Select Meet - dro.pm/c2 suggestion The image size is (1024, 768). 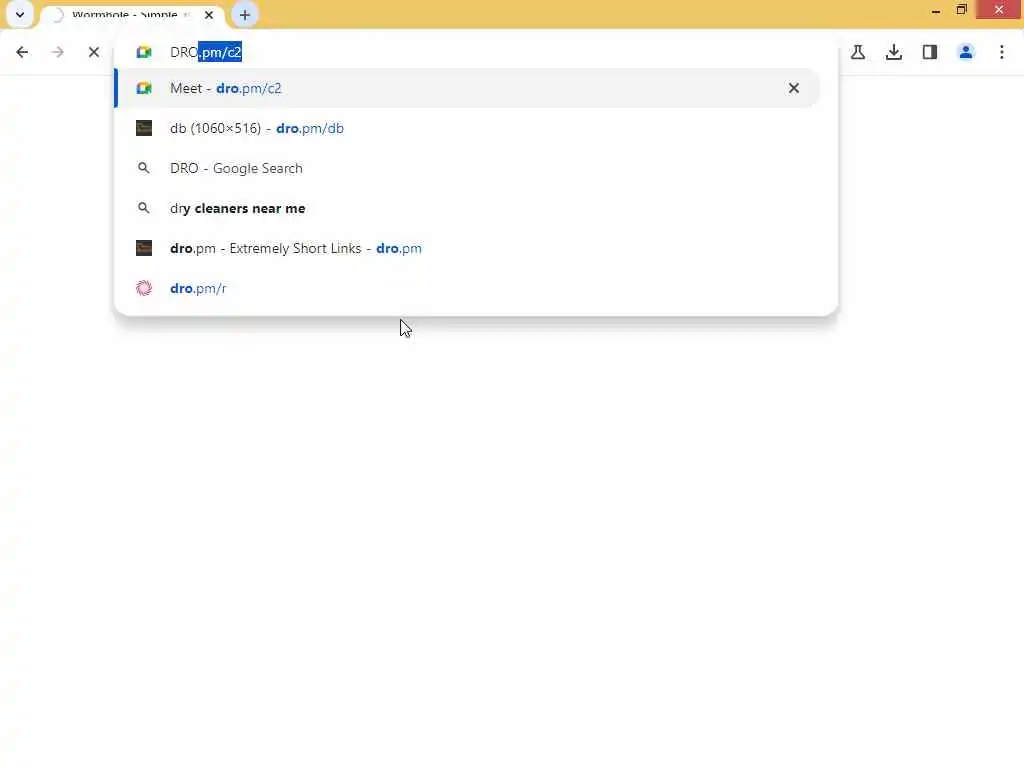[467, 88]
